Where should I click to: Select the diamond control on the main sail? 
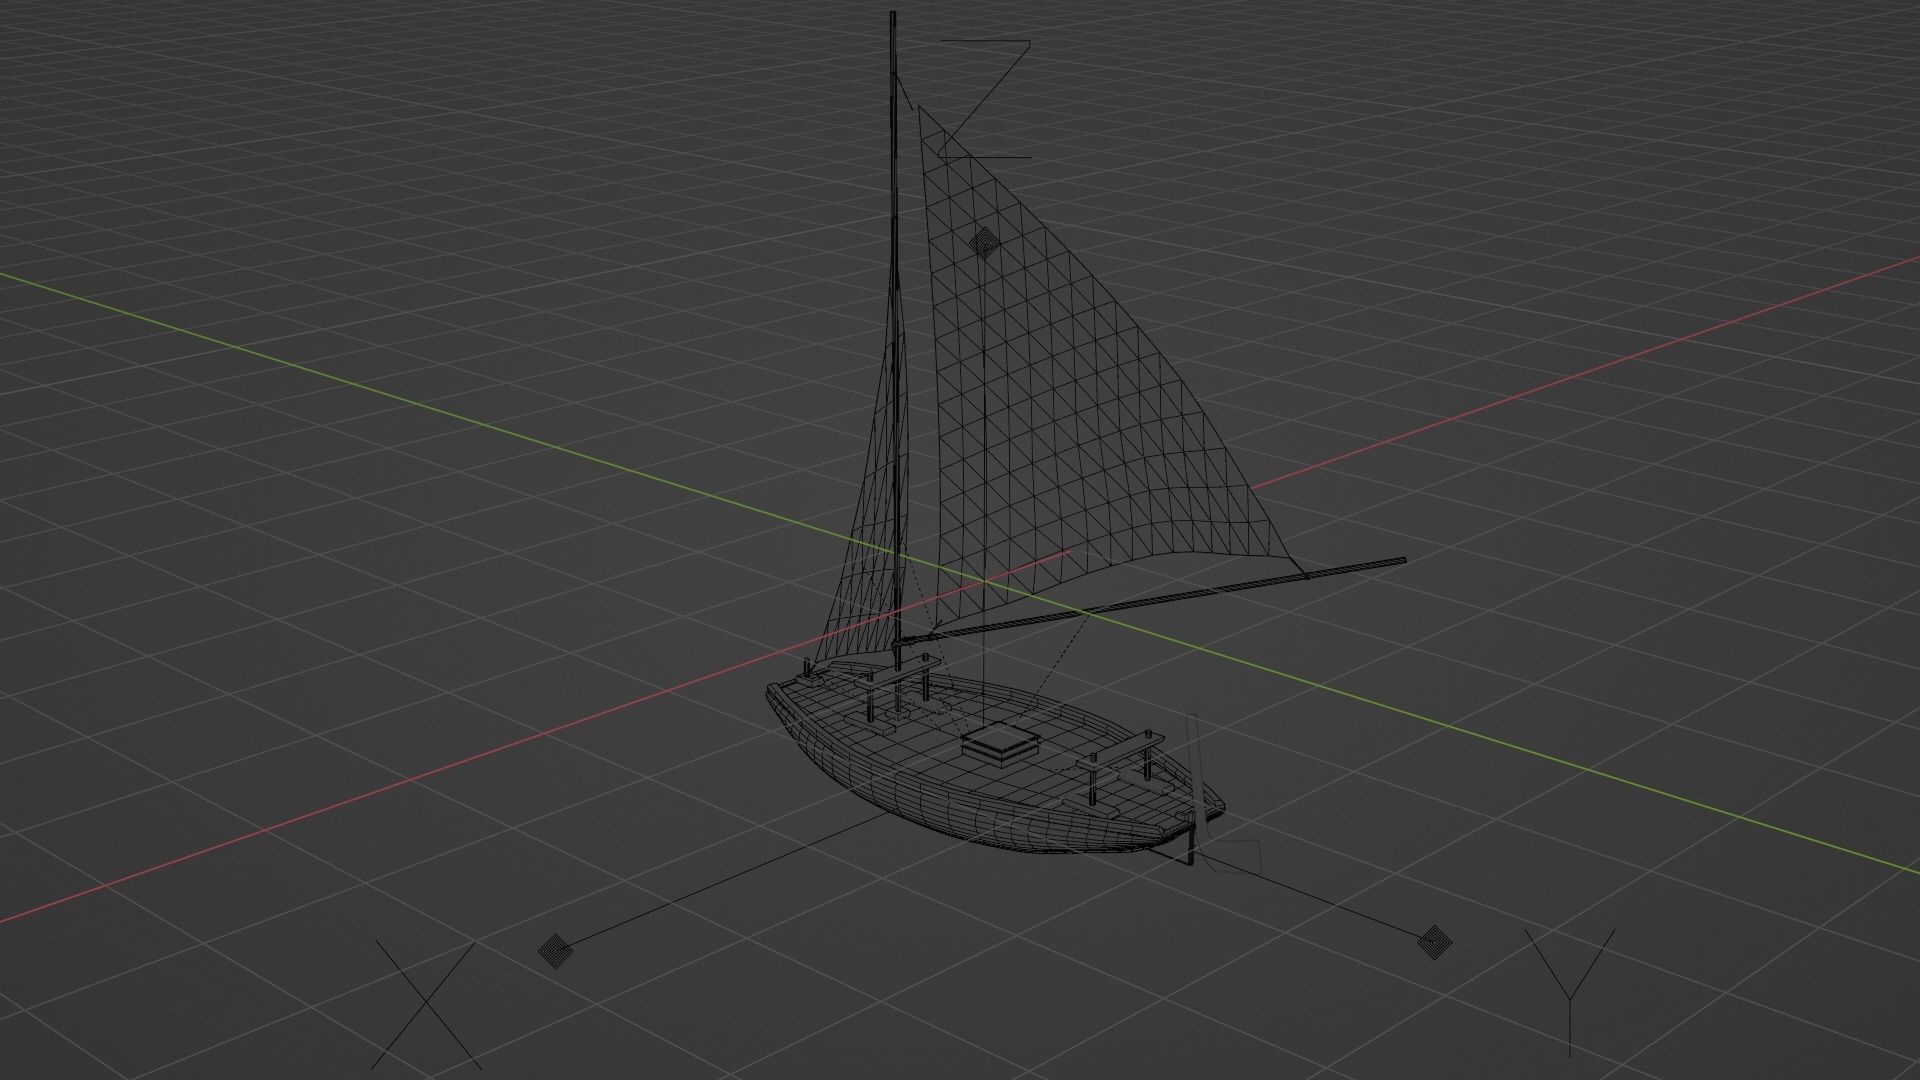pyautogui.click(x=983, y=241)
